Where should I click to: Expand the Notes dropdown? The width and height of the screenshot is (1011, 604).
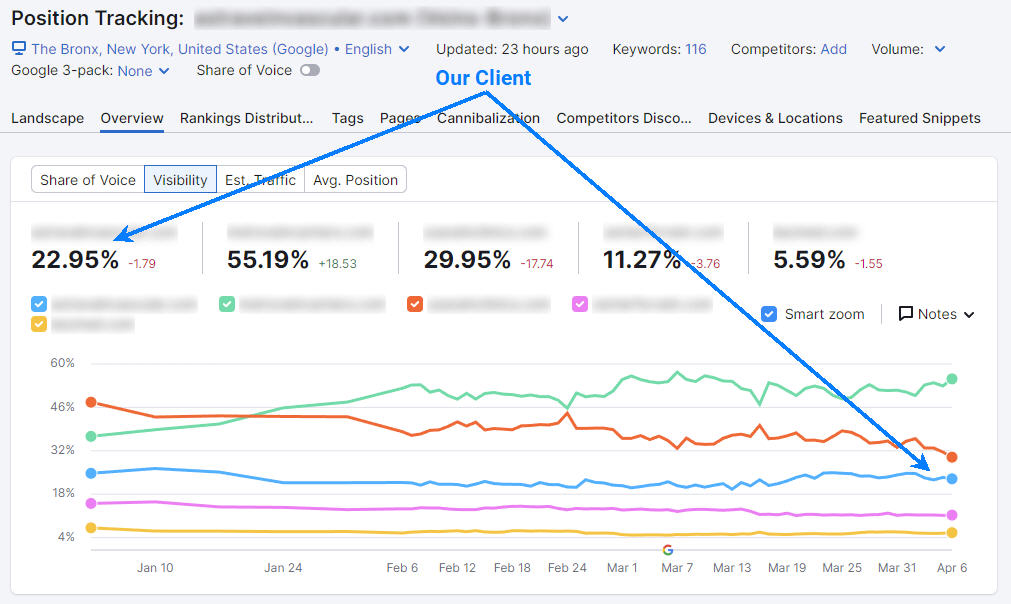tap(968, 314)
